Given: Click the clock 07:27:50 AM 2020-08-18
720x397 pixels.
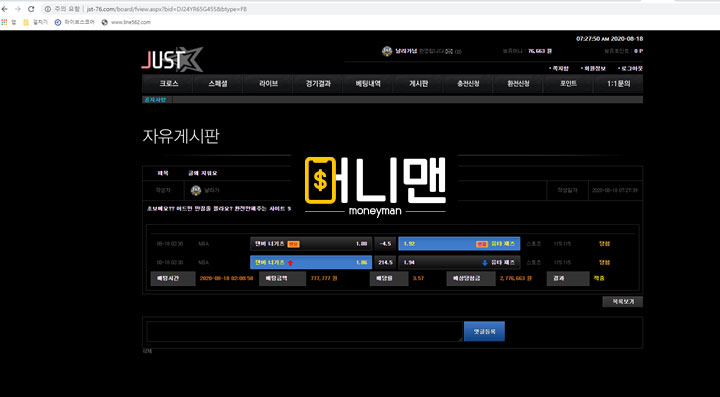Looking at the screenshot, I should pyautogui.click(x=609, y=39).
